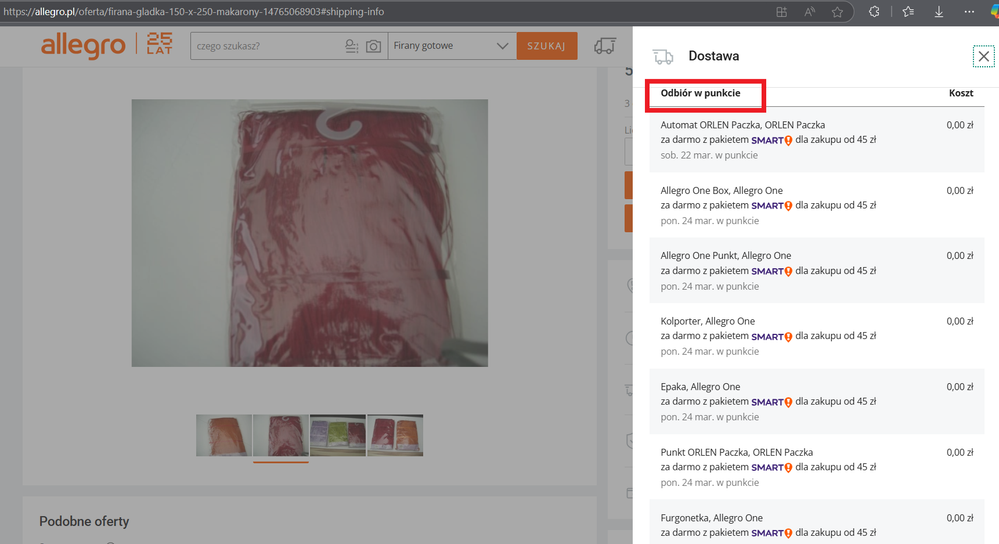Select the third multi-color curtains thumbnail
This screenshot has width=999, height=544.
pos(338,435)
